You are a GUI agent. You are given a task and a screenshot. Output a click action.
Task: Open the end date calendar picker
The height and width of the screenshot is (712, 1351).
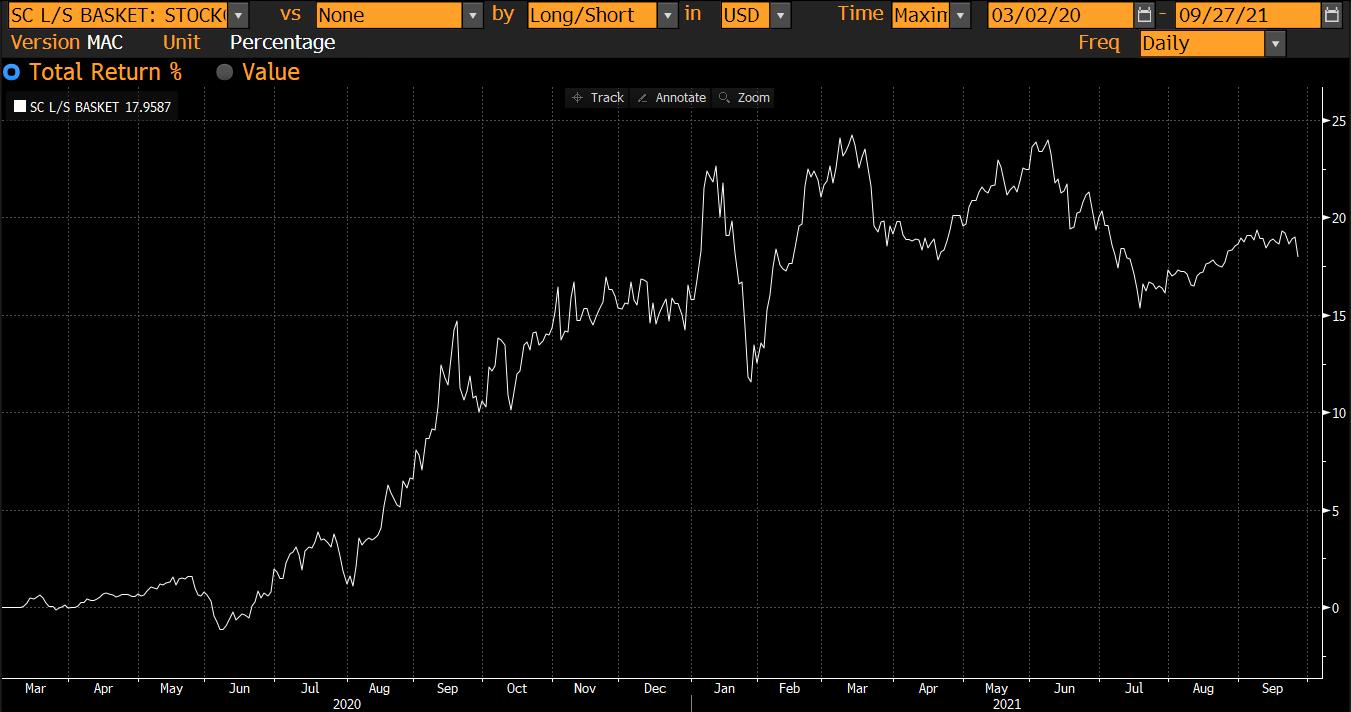click(1331, 15)
